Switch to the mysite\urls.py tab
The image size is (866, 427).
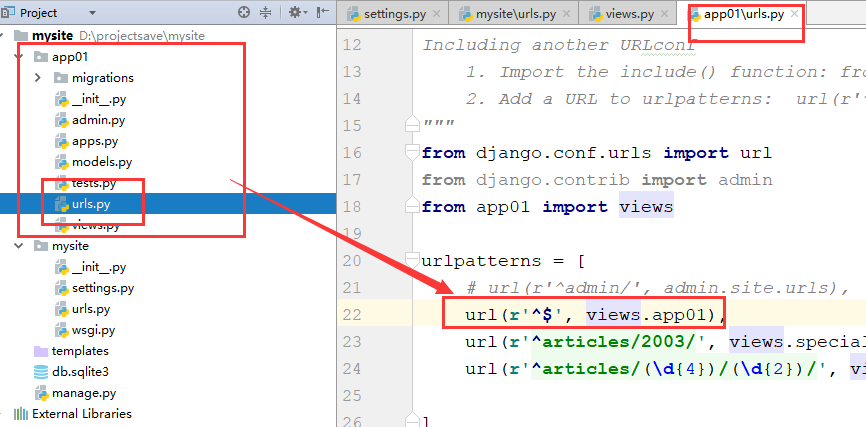click(x=516, y=14)
